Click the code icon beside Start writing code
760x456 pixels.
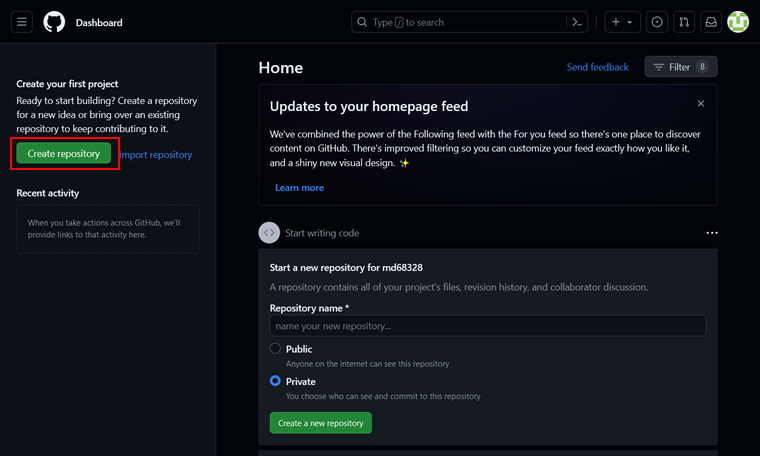pyautogui.click(x=269, y=233)
